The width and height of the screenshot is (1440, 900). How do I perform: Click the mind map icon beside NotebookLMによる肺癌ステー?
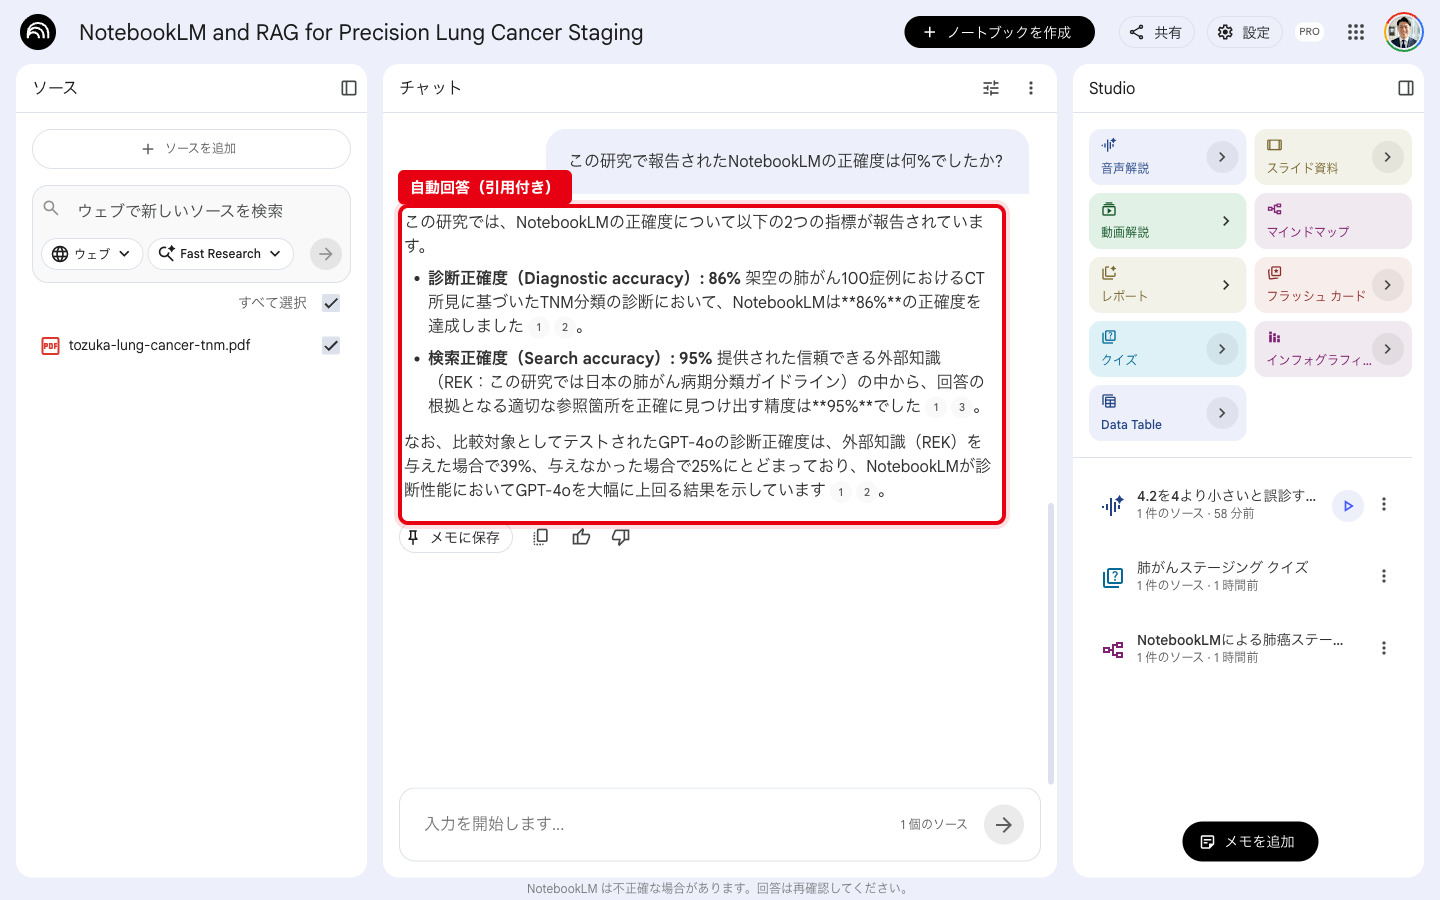(1113, 650)
